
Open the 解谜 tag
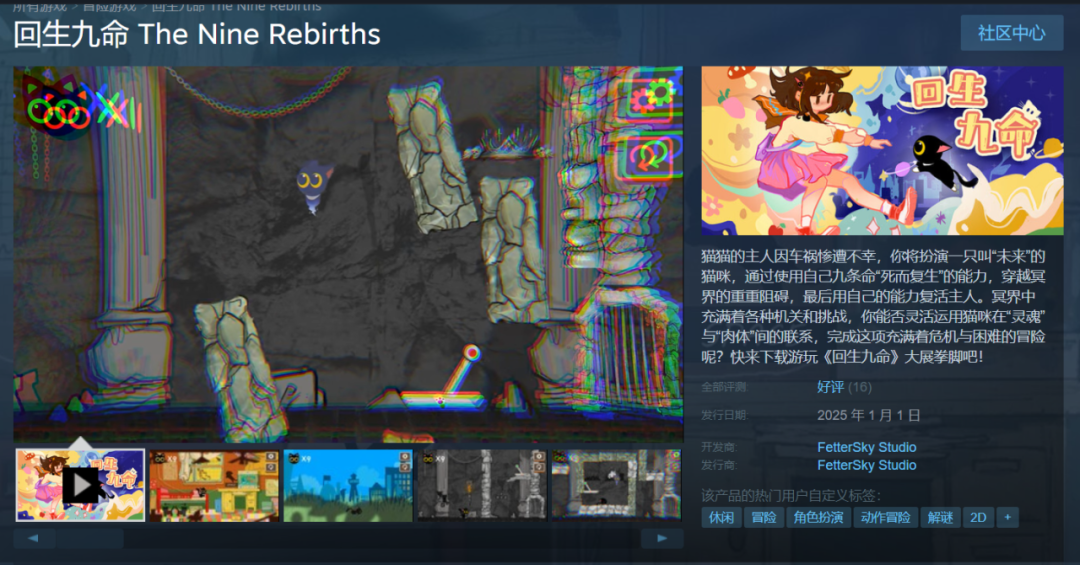tap(940, 517)
